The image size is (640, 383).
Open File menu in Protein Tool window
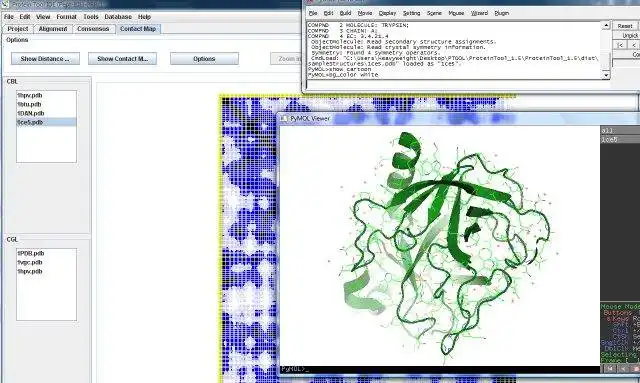pyautogui.click(x=9, y=17)
